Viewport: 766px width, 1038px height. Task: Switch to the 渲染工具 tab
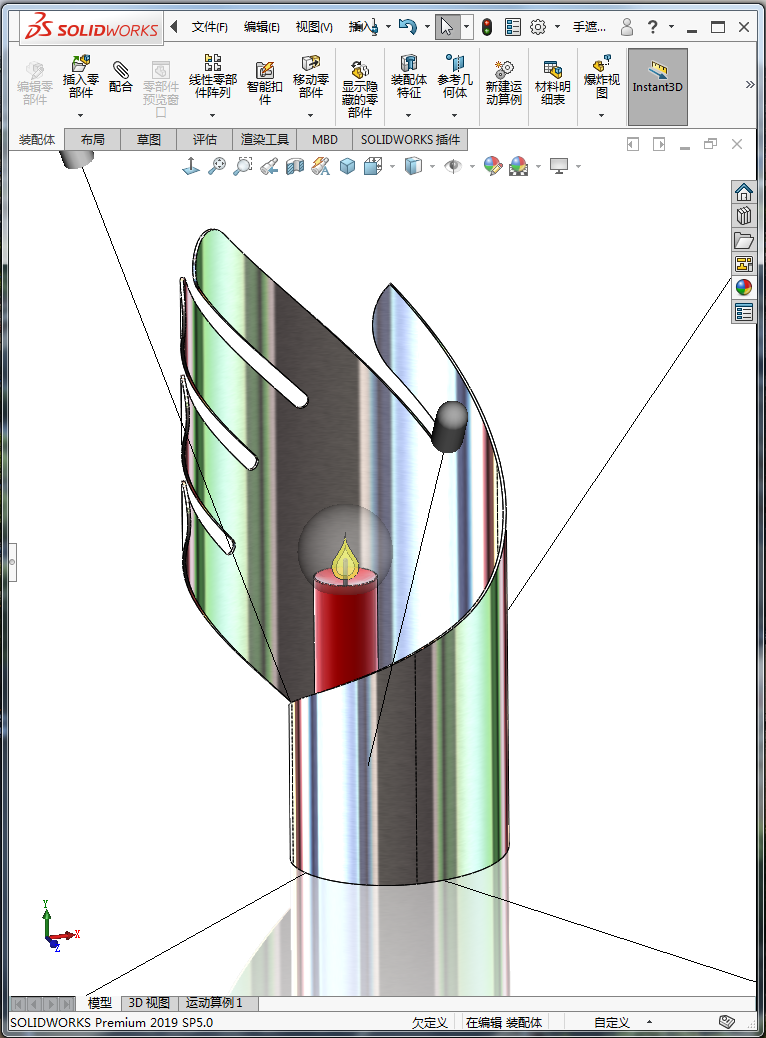point(264,140)
